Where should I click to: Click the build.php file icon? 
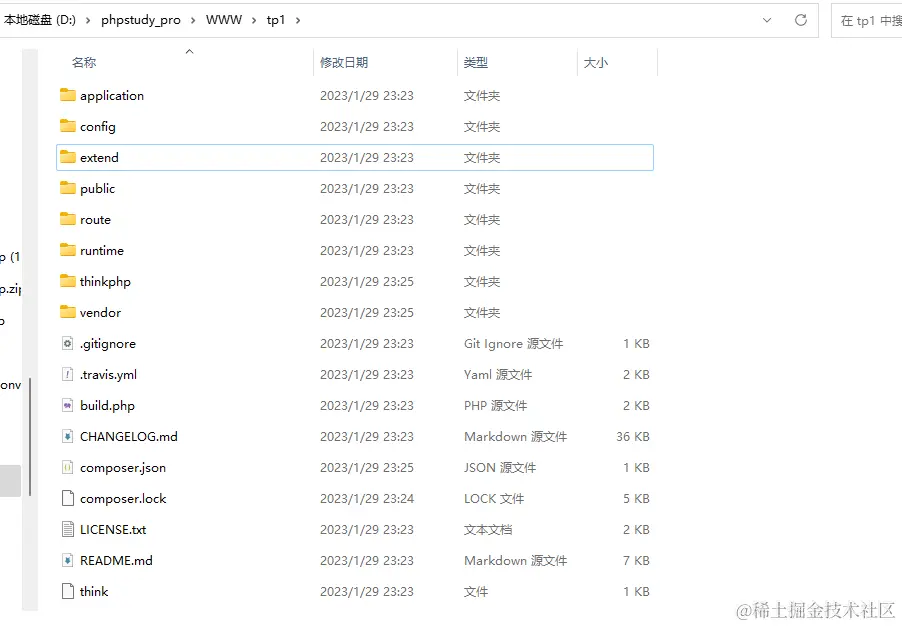click(x=68, y=406)
